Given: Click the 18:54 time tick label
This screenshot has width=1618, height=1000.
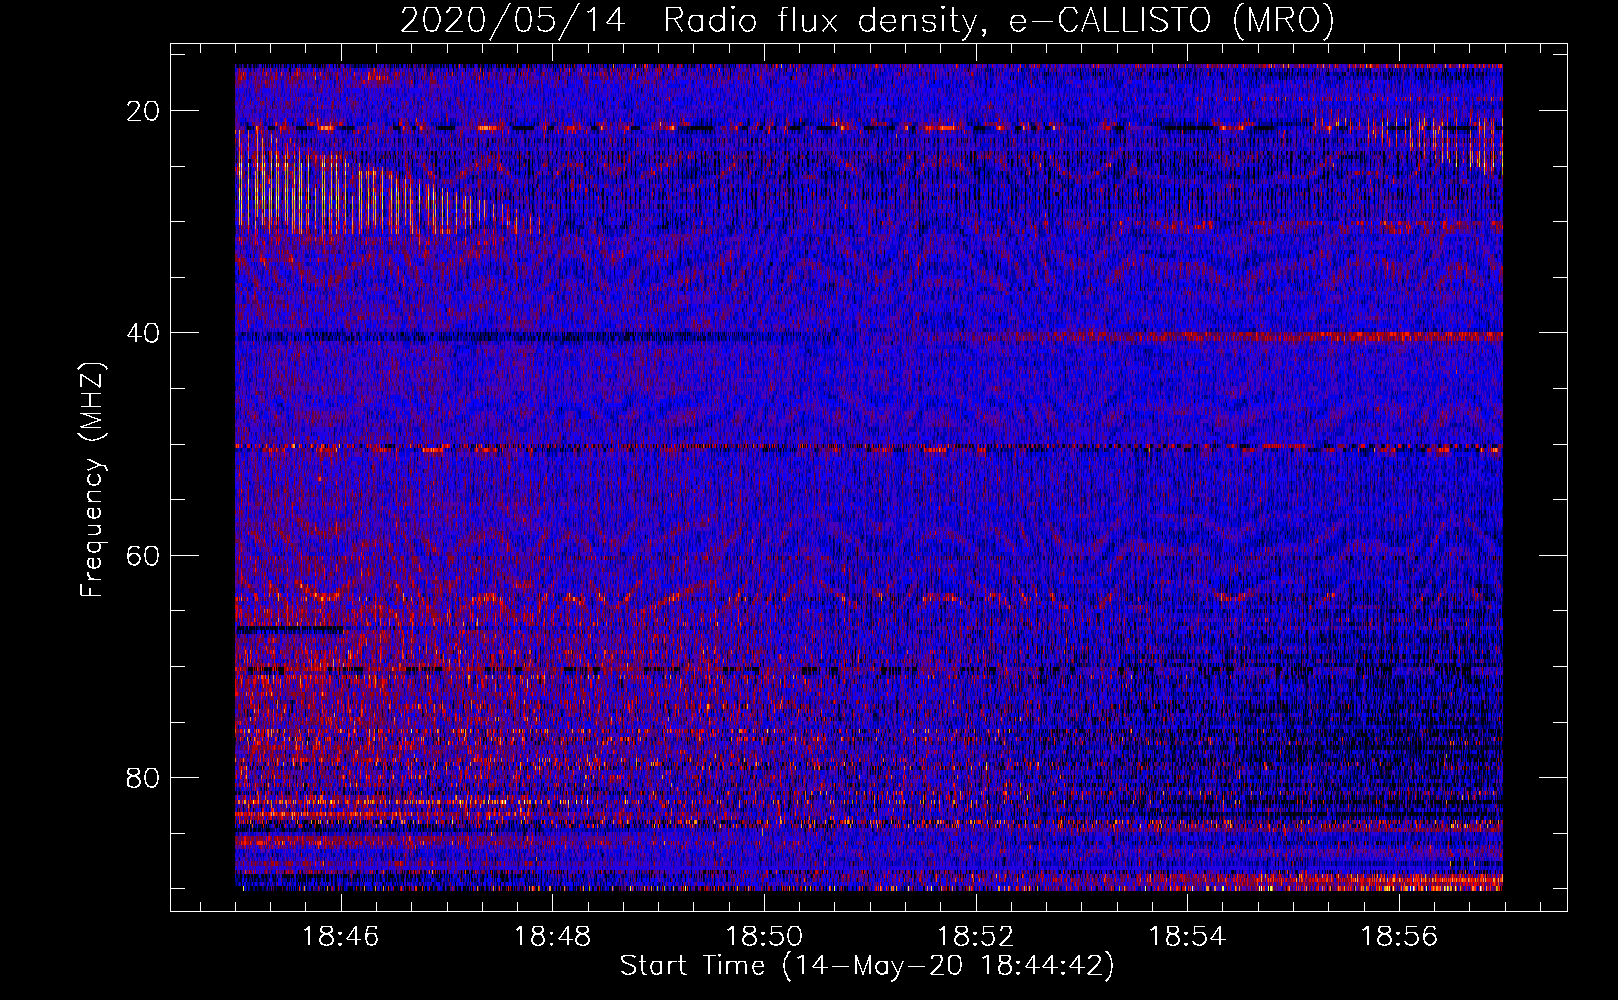Looking at the screenshot, I should point(1187,937).
